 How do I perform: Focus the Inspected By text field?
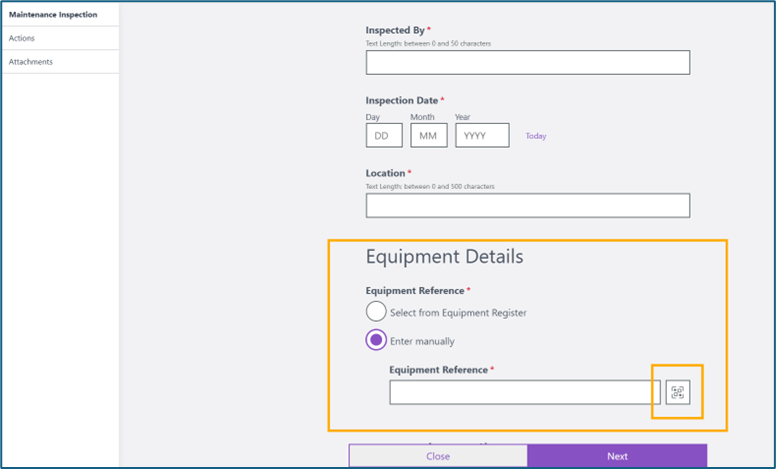pyautogui.click(x=527, y=62)
